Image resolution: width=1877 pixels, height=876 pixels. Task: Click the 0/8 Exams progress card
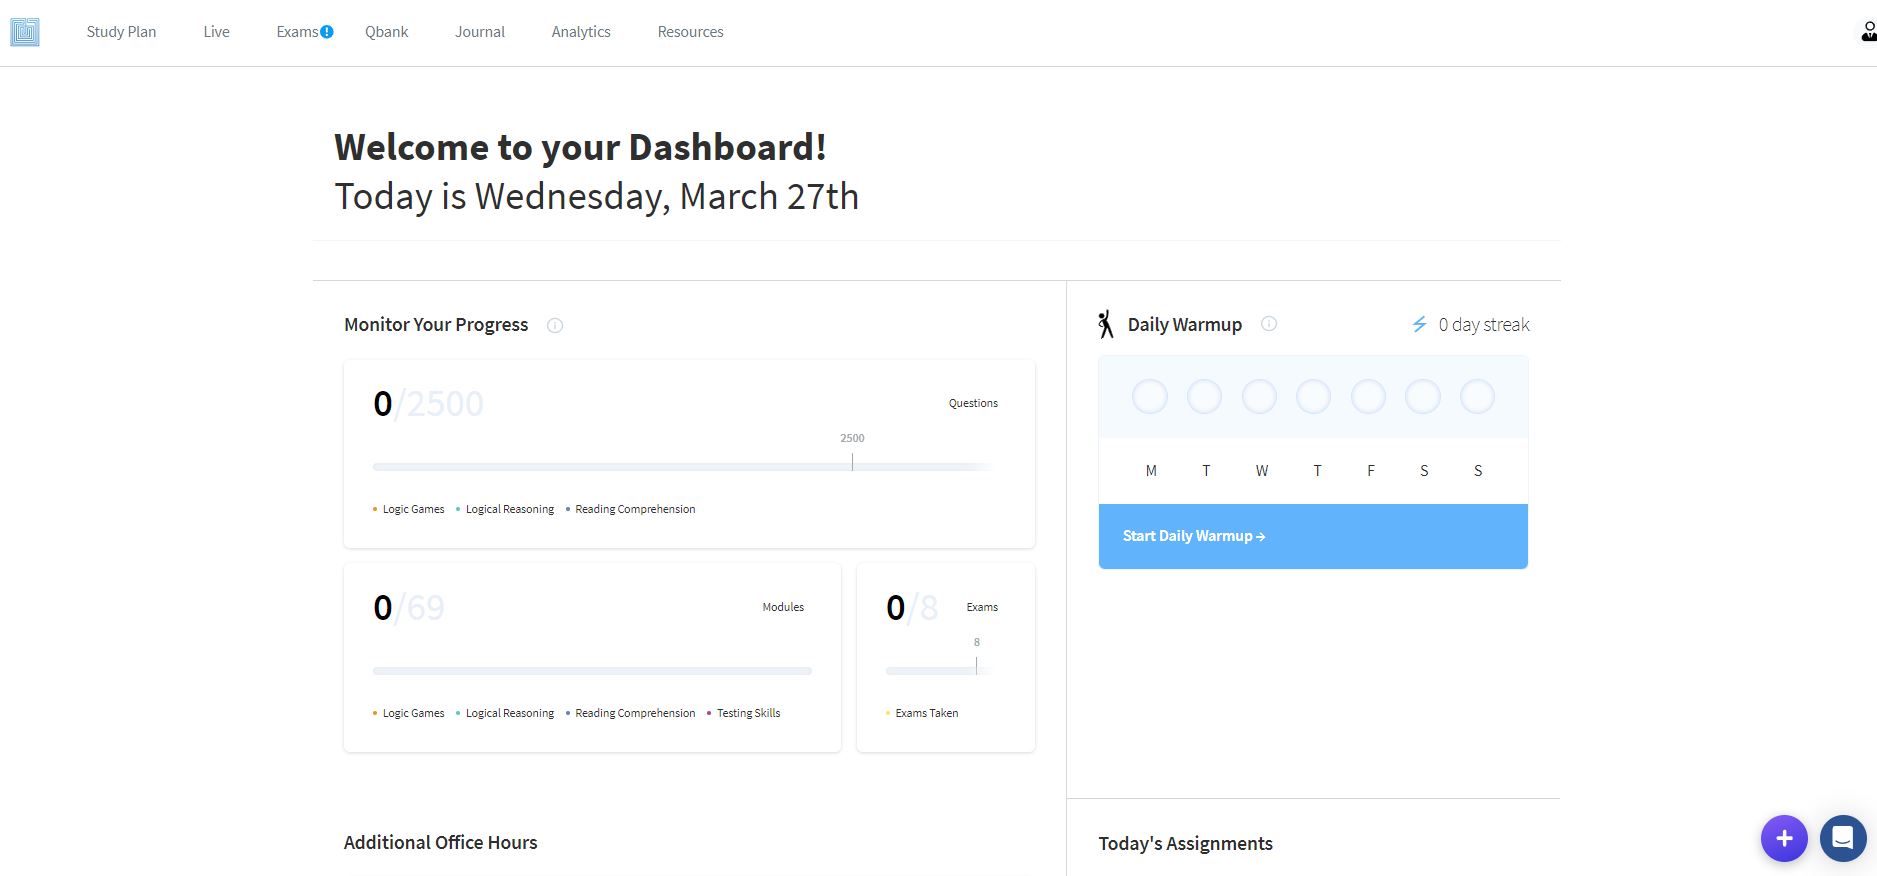(945, 657)
